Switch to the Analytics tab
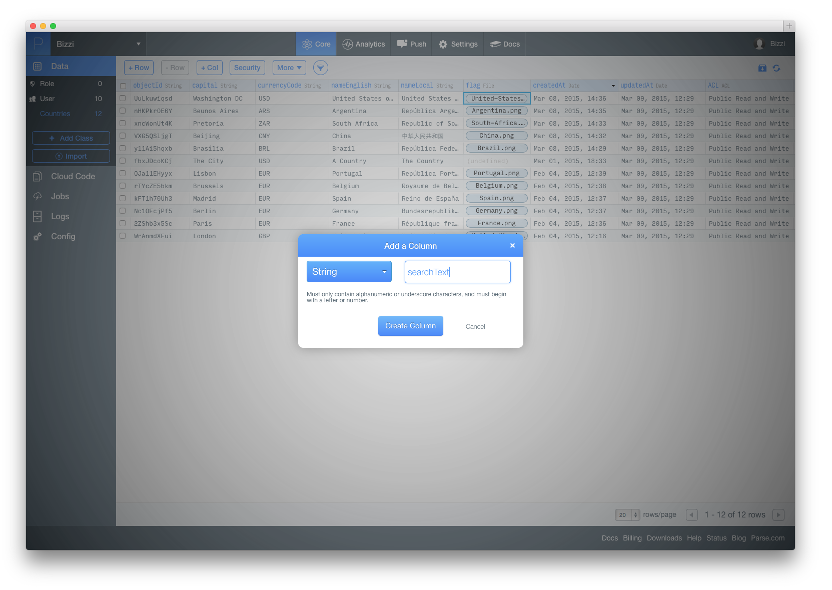This screenshot has width=832, height=590. pyautogui.click(x=363, y=44)
